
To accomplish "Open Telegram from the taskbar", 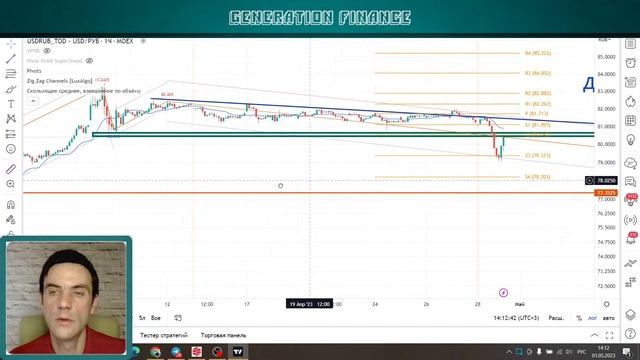I will 176,351.
